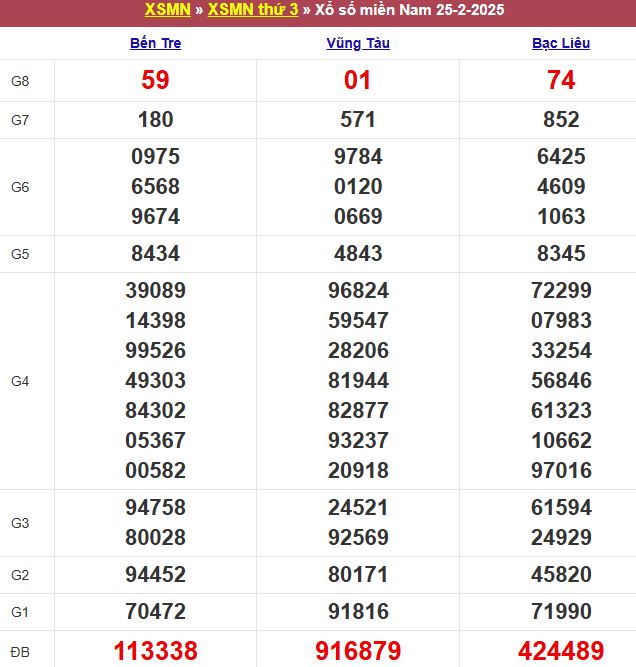
Task: Select the G4 number 28206
Action: [x=358, y=351]
